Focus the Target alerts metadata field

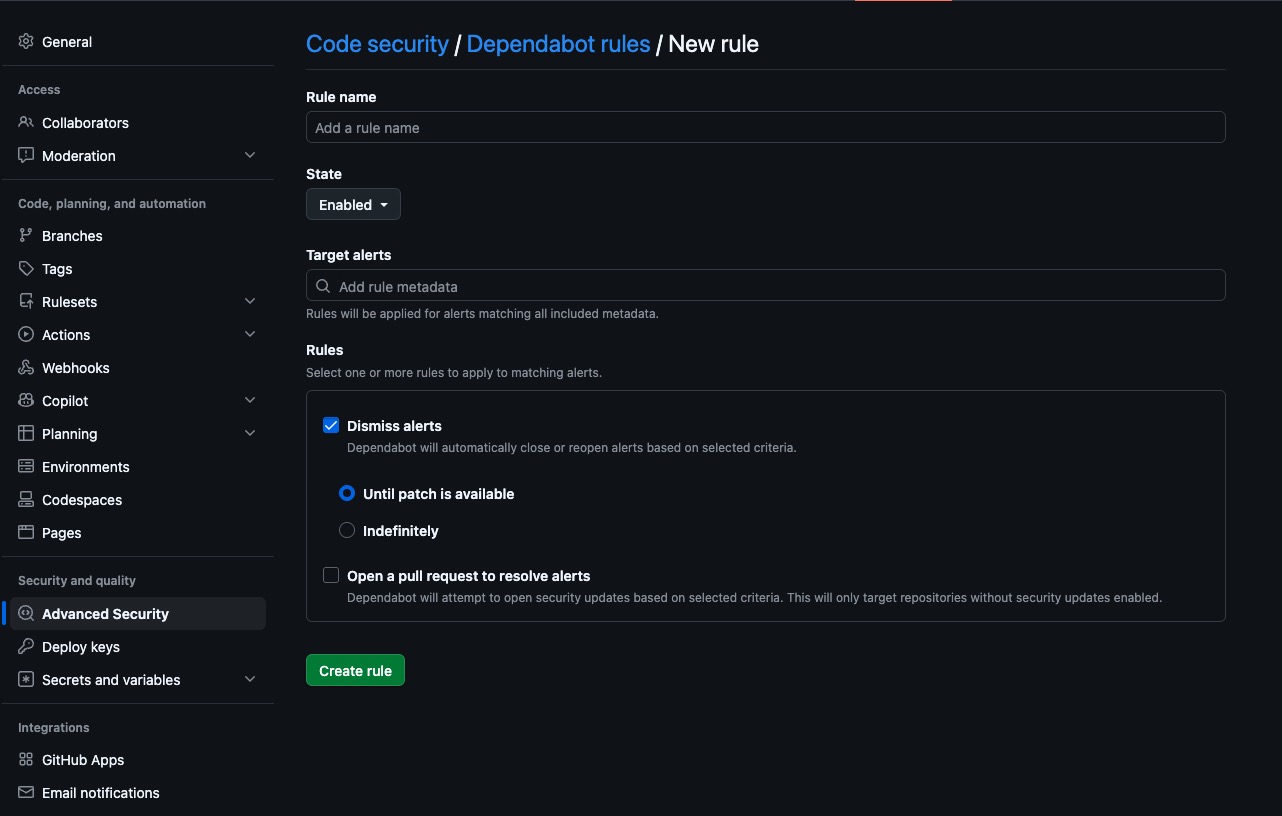point(765,285)
